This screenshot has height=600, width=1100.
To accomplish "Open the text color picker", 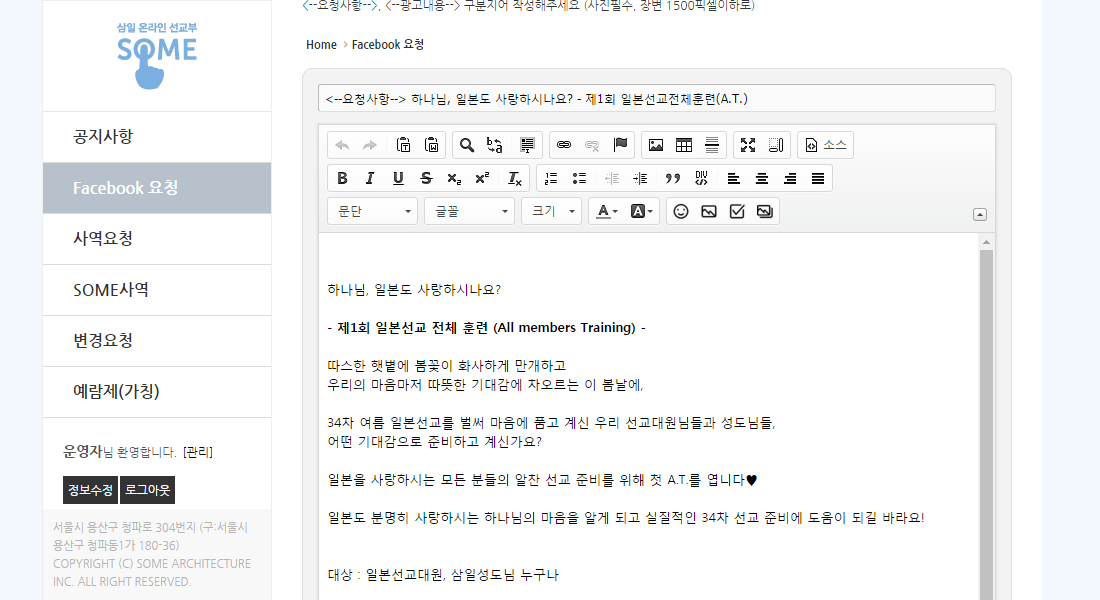I will click(604, 211).
